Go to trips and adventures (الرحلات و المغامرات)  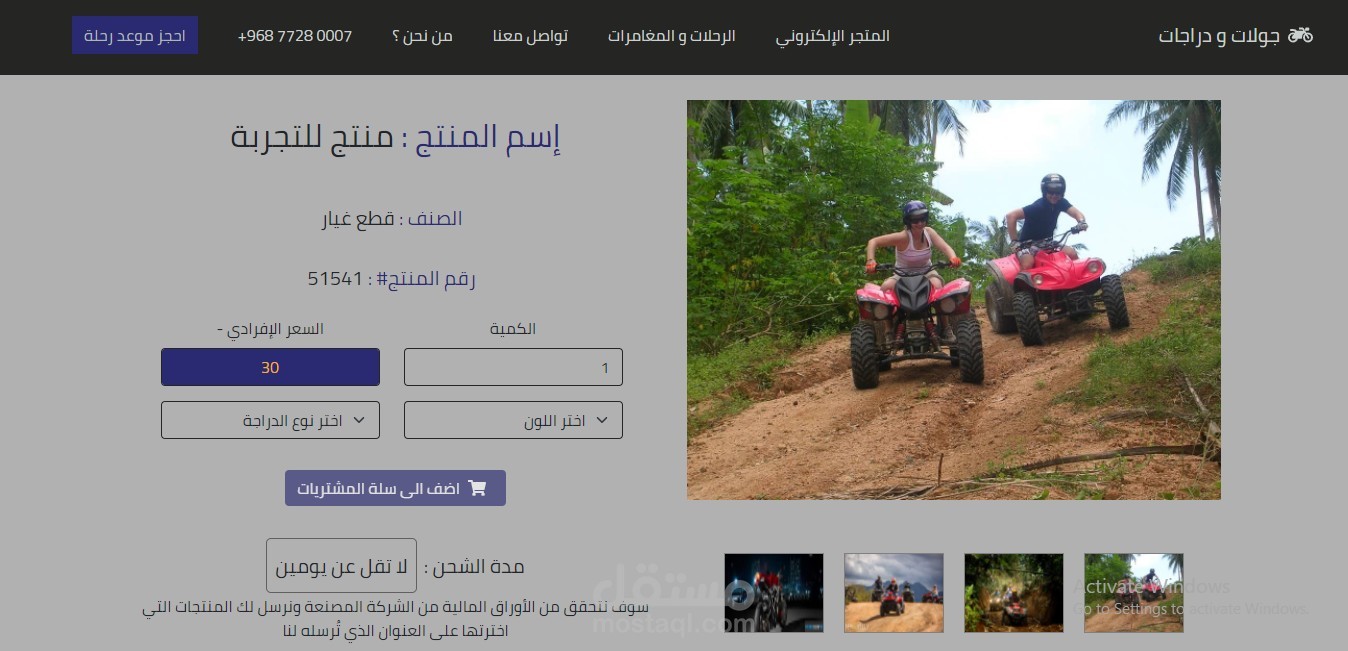[672, 36]
